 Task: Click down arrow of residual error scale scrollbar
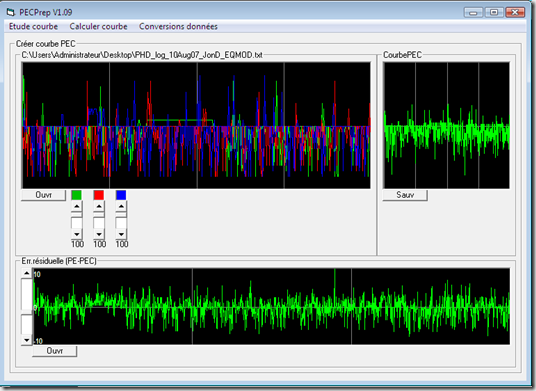pyautogui.click(x=27, y=340)
